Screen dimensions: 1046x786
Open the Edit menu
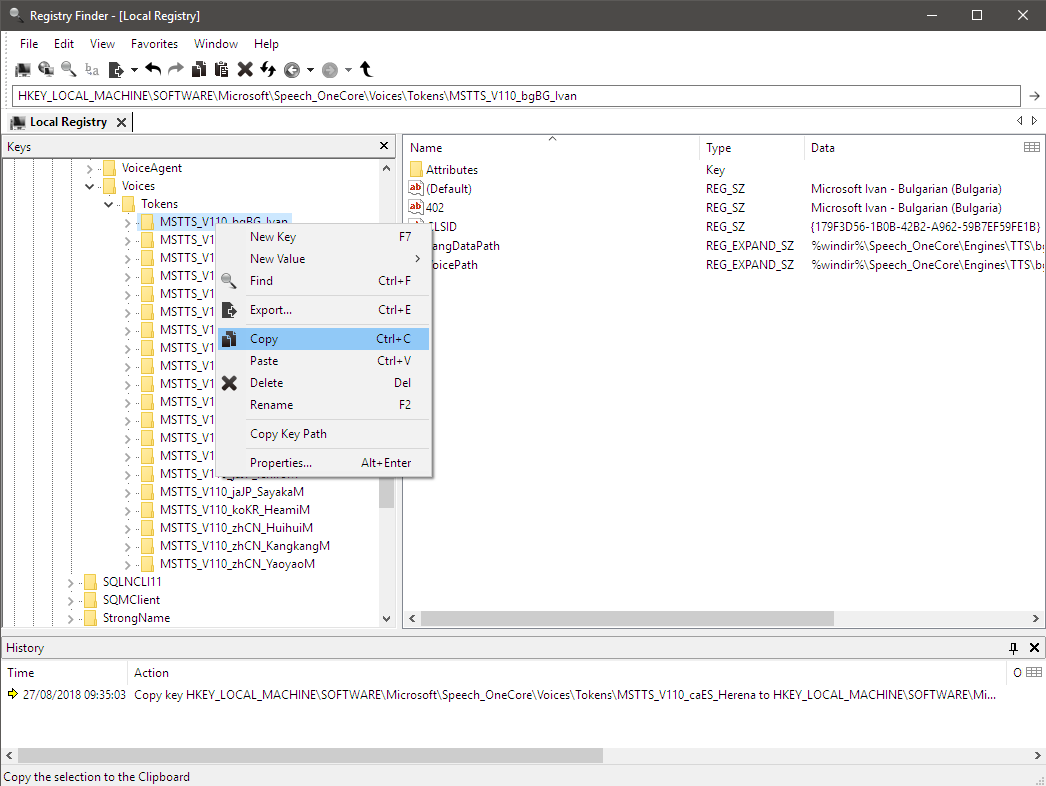coord(64,44)
